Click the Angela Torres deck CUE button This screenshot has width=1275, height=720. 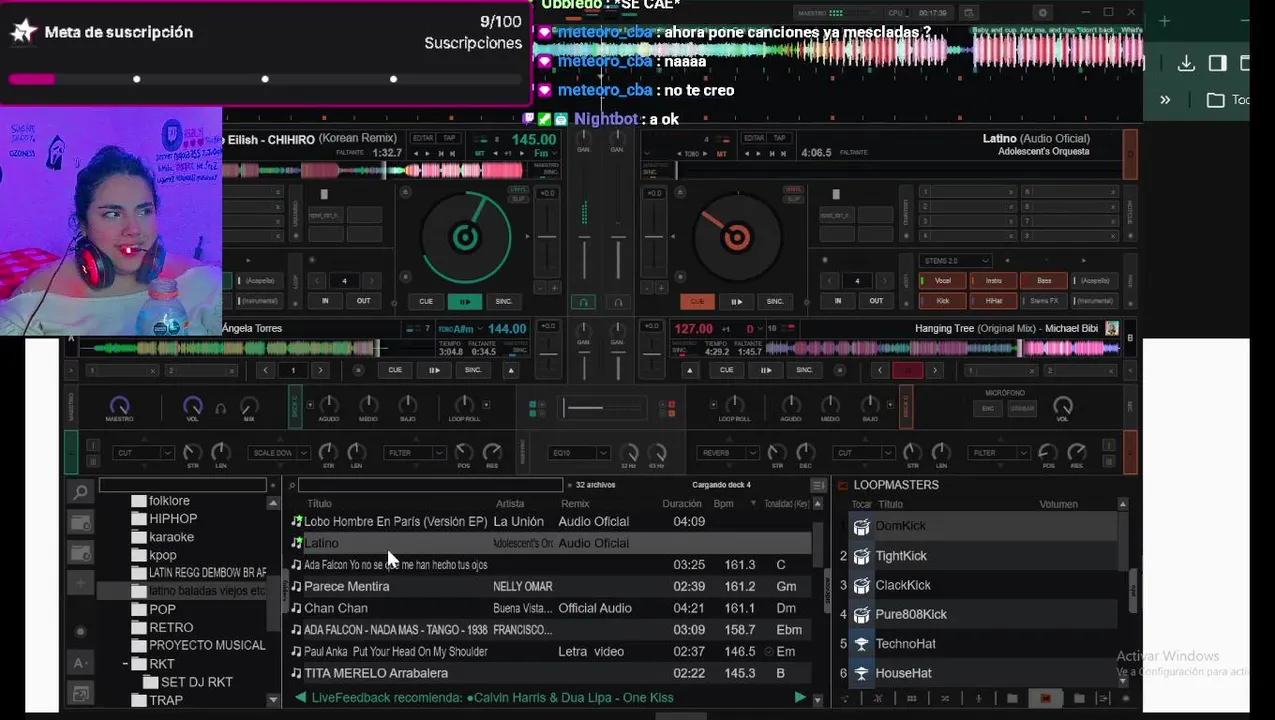coord(395,370)
